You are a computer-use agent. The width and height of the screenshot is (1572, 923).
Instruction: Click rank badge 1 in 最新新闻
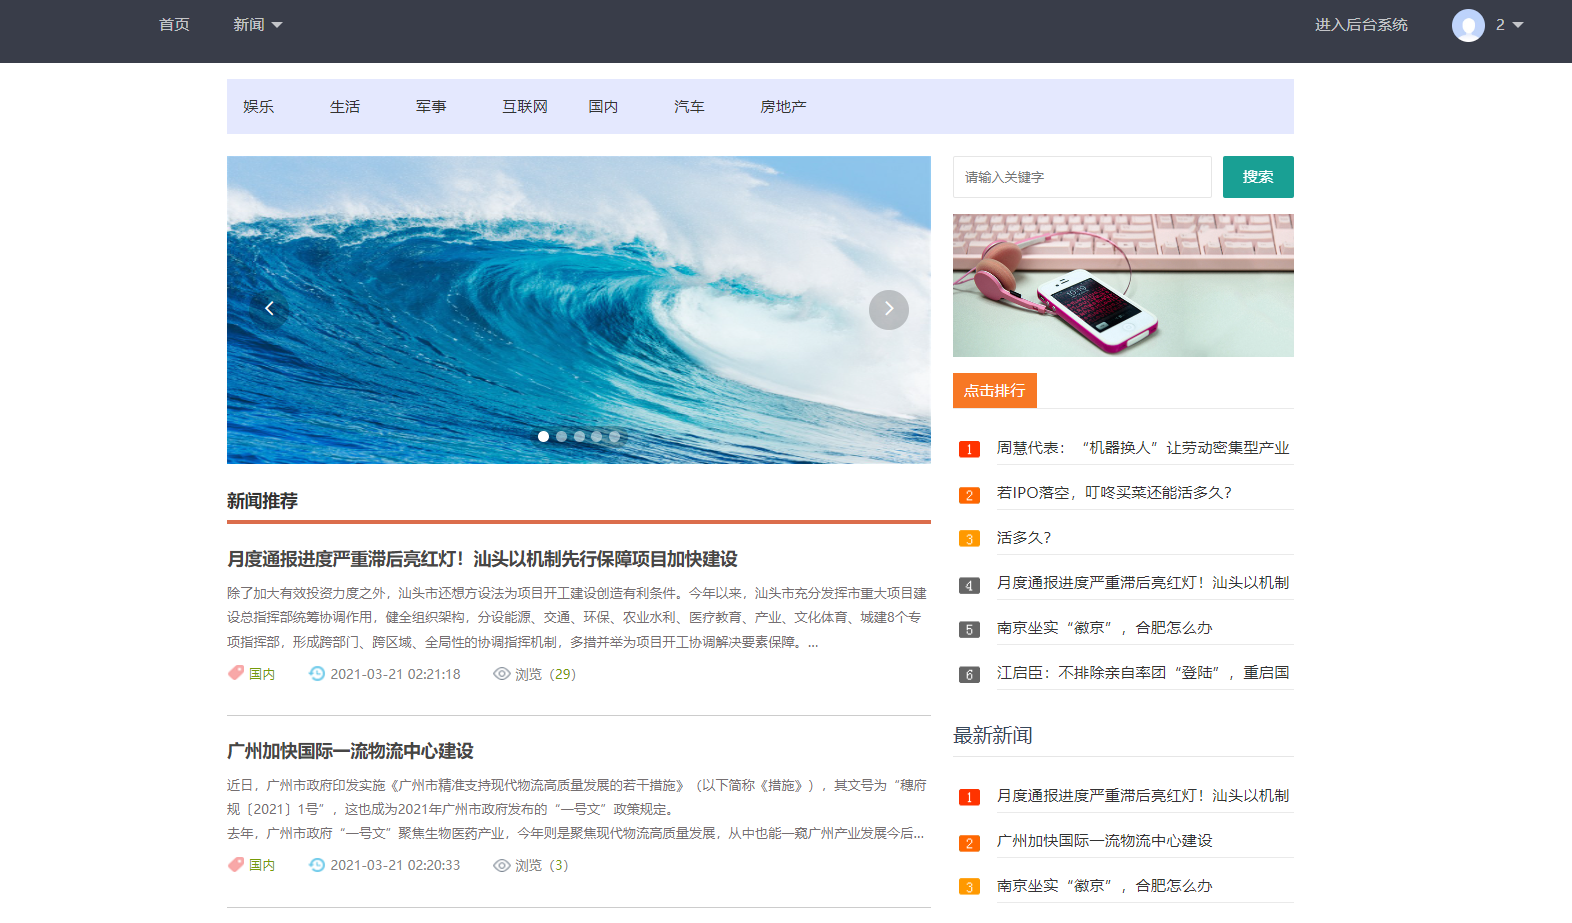969,797
